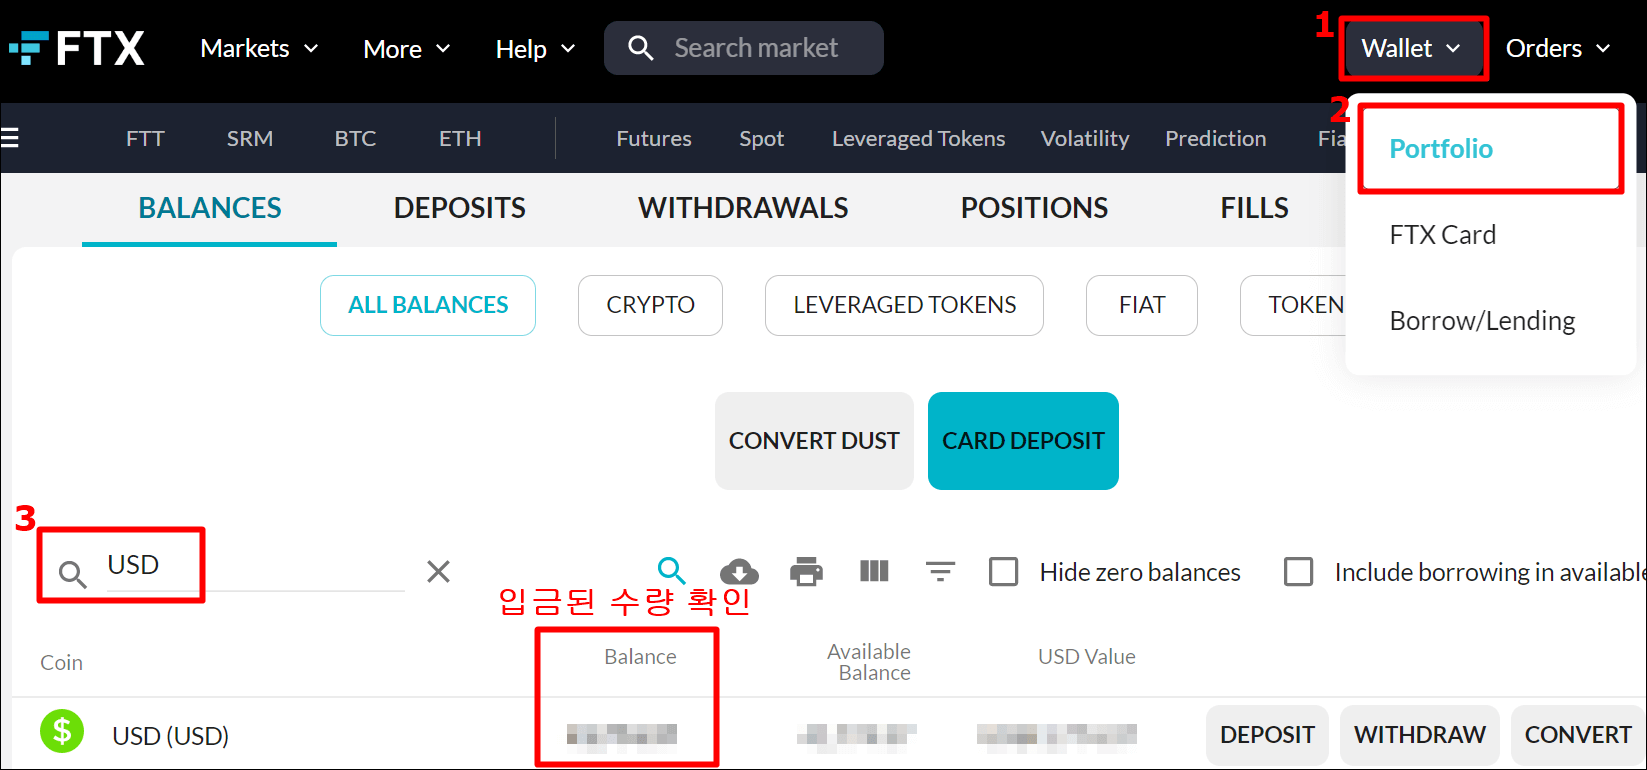1647x770 pixels.
Task: Switch to POSITIONS tab
Action: click(1034, 208)
